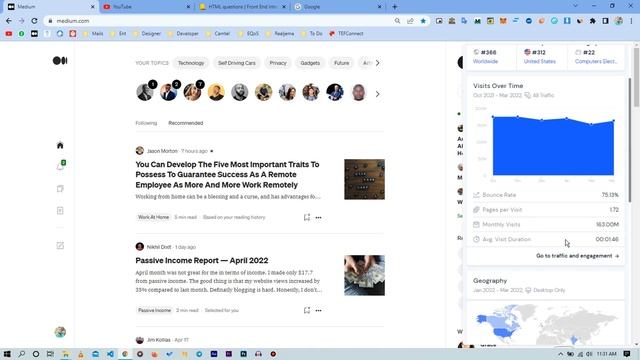Open Task View on the taskbar
This screenshot has width=640, height=360.
pos(50,354)
